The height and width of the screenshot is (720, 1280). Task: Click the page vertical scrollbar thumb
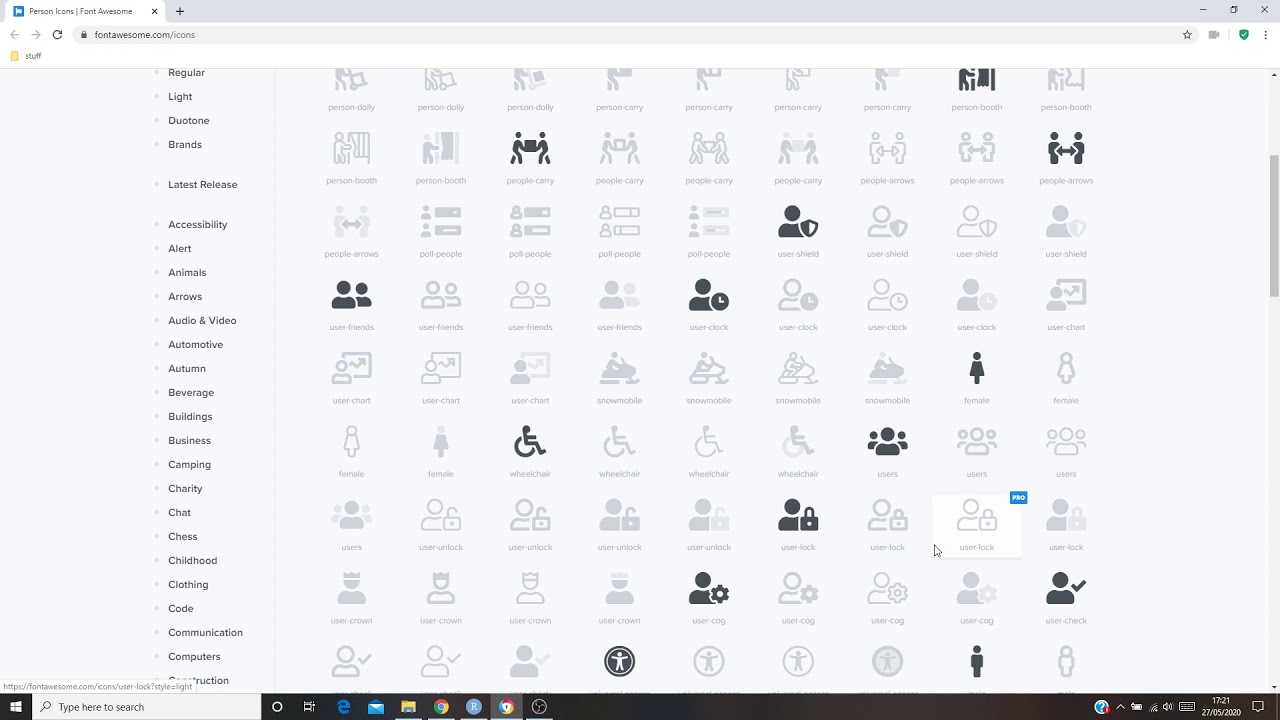click(1274, 225)
